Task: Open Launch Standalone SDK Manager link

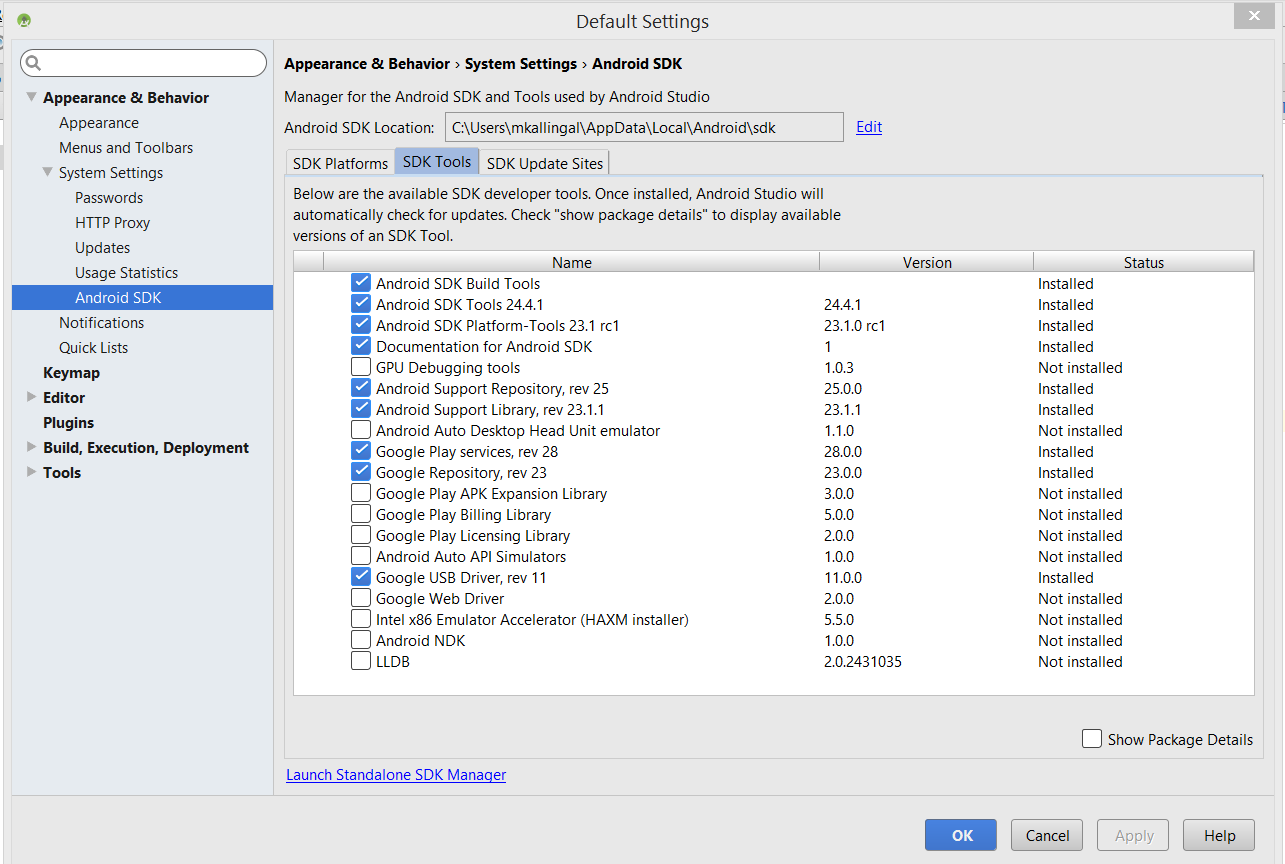Action: pos(396,774)
